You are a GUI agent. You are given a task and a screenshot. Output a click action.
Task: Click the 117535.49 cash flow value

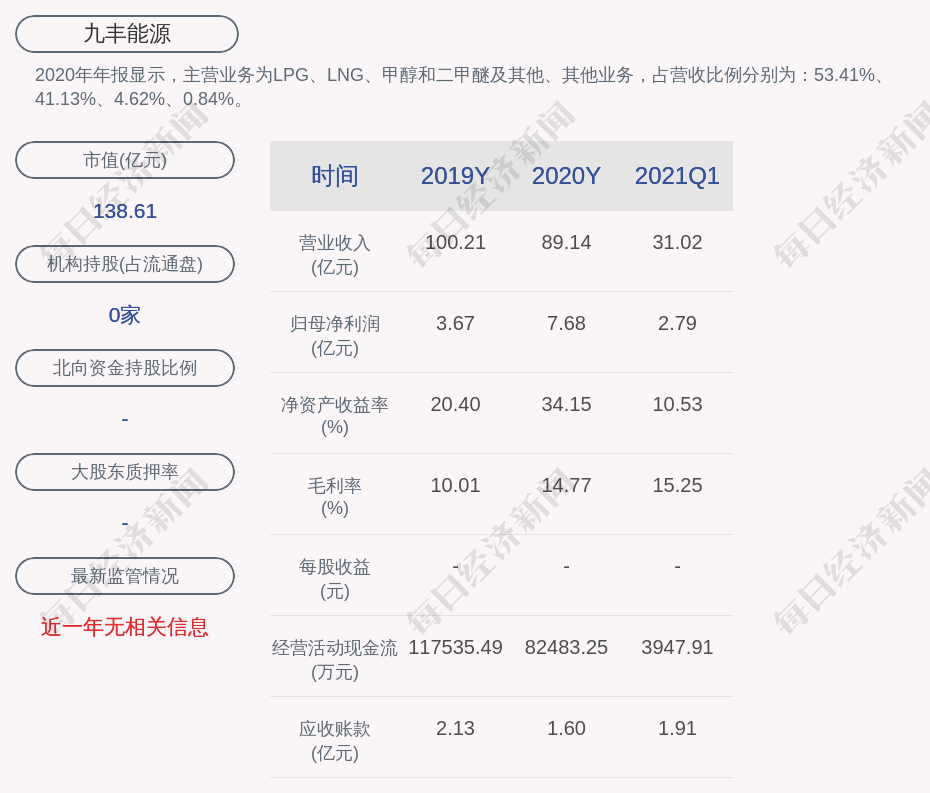tap(455, 647)
